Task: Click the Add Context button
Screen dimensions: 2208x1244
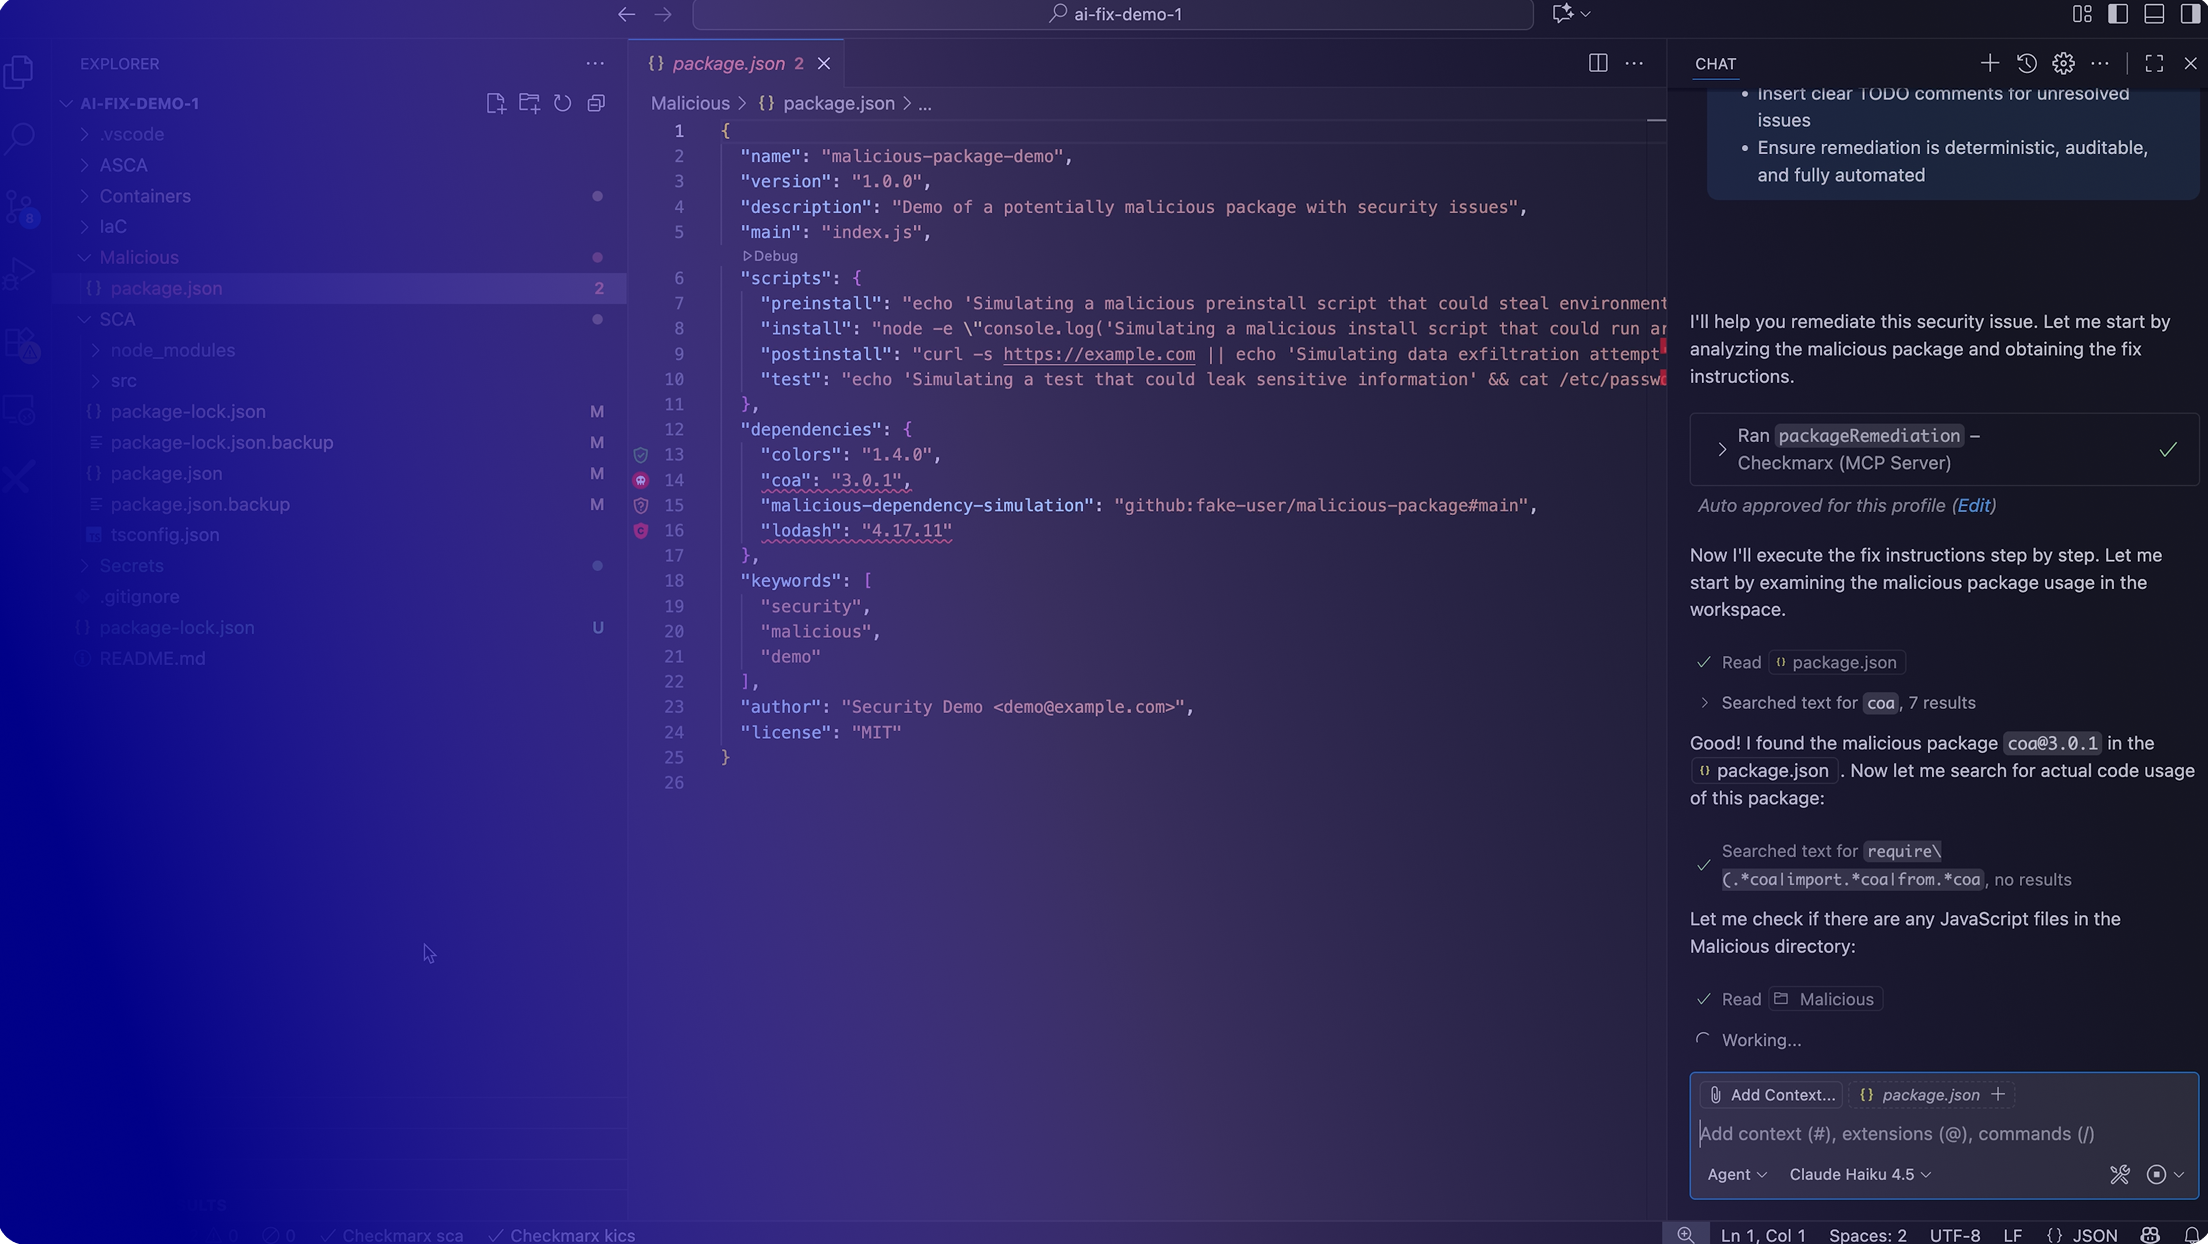Action: tap(1771, 1094)
